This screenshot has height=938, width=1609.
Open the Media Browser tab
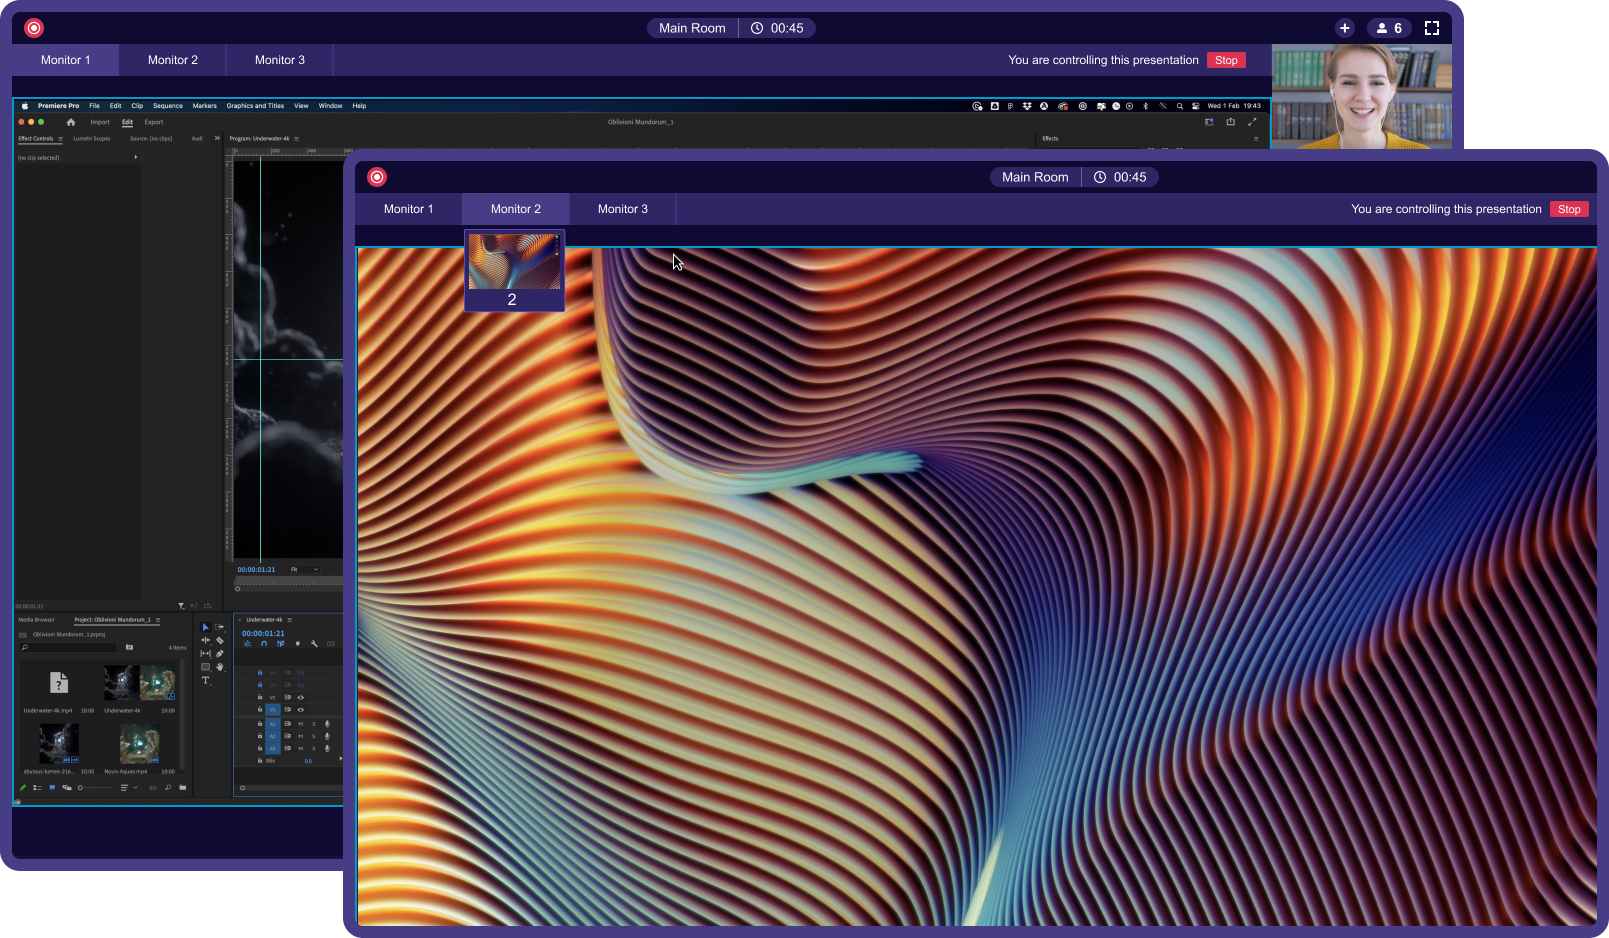[37, 620]
